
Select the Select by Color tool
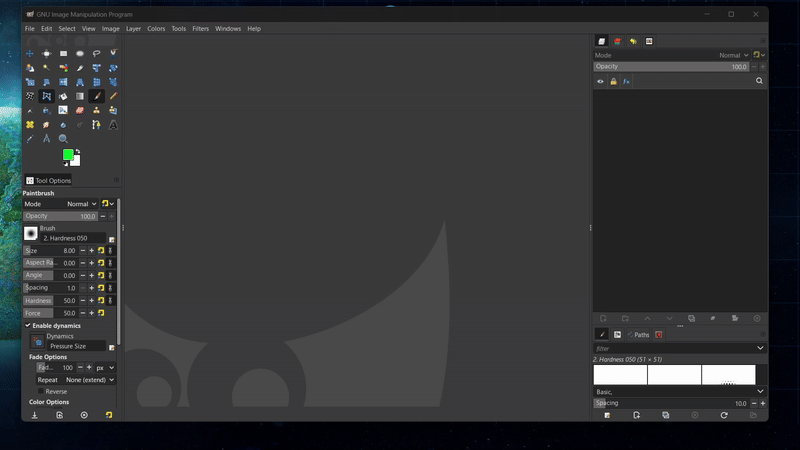pyautogui.click(x=63, y=68)
